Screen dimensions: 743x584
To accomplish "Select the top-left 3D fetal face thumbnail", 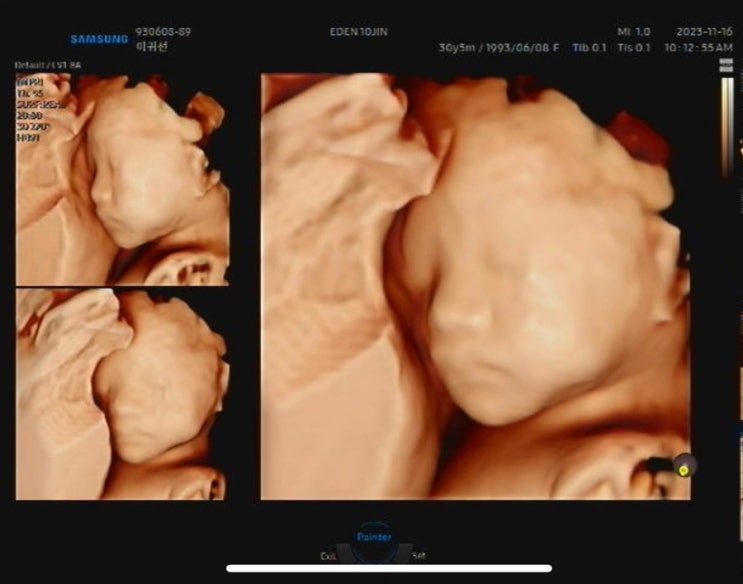I will (123, 180).
